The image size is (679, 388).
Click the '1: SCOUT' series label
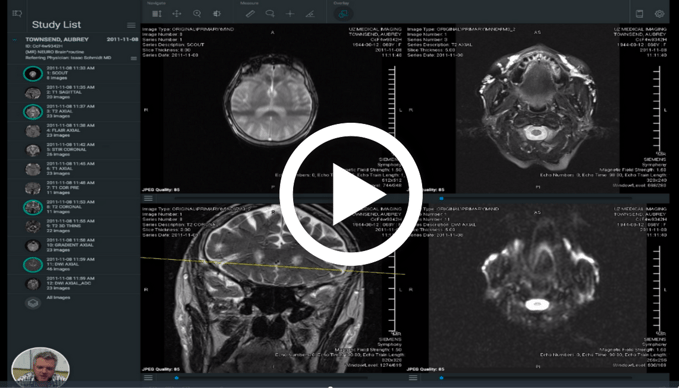coord(57,73)
